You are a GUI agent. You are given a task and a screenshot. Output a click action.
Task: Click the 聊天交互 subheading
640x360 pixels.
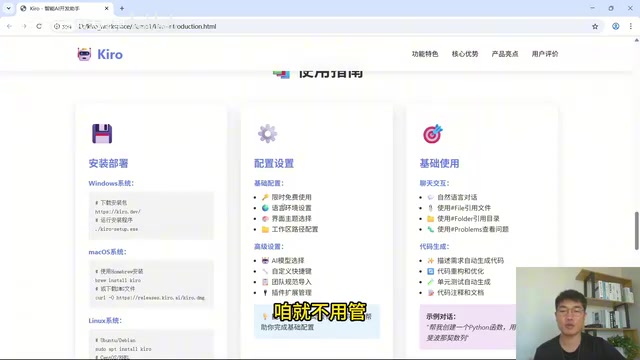pos(434,183)
